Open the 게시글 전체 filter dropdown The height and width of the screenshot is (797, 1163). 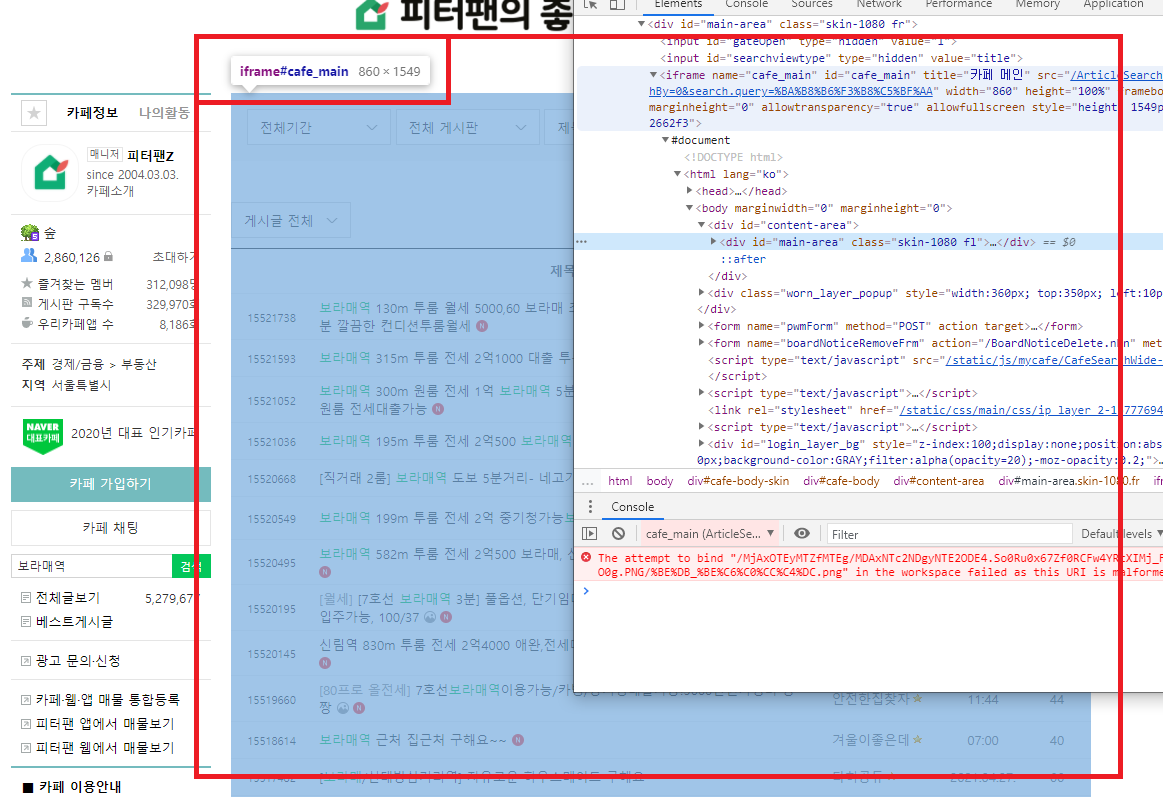291,220
